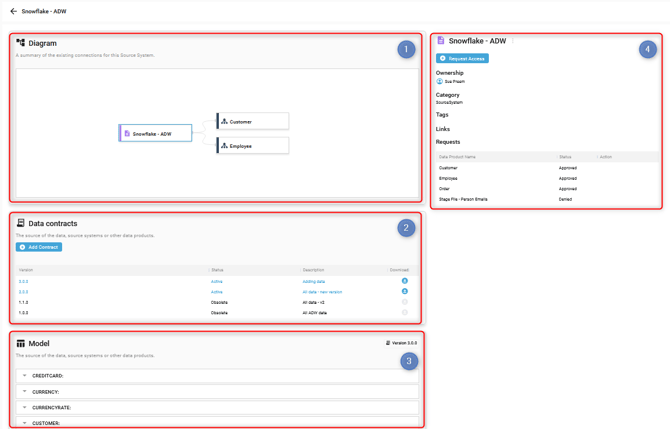This screenshot has height=429, width=670.
Task: Click the Approved status for Employee request
Action: pyautogui.click(x=568, y=178)
